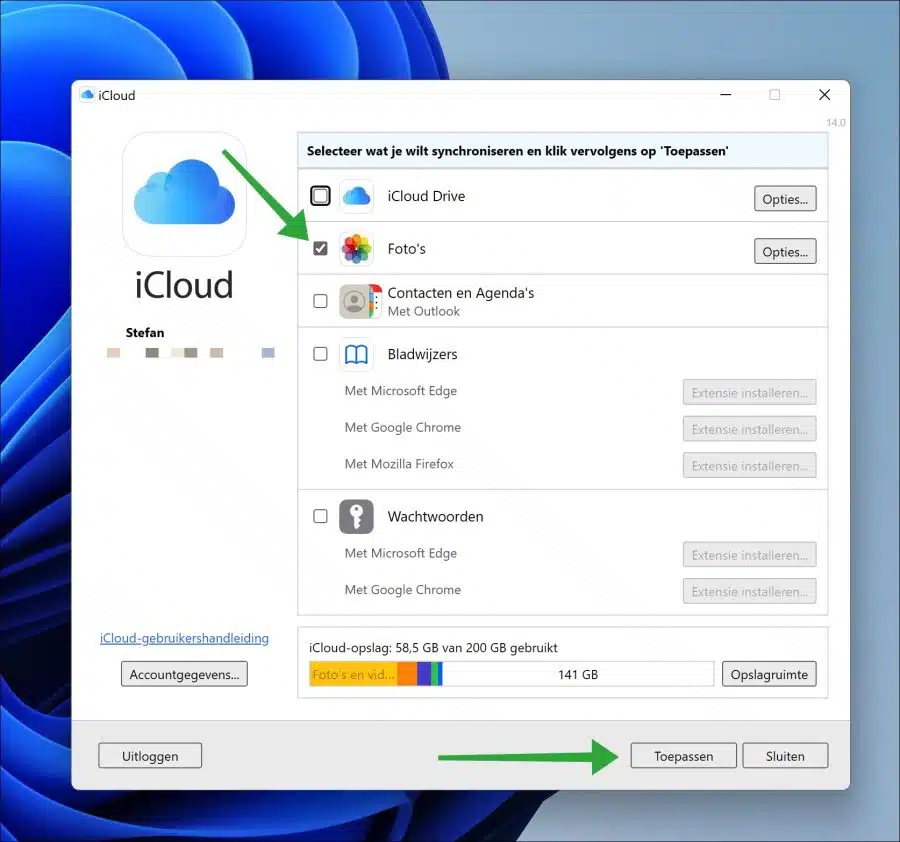This screenshot has width=900, height=842.
Task: Click the 'Met Outlook' subtitle
Action: click(x=424, y=311)
